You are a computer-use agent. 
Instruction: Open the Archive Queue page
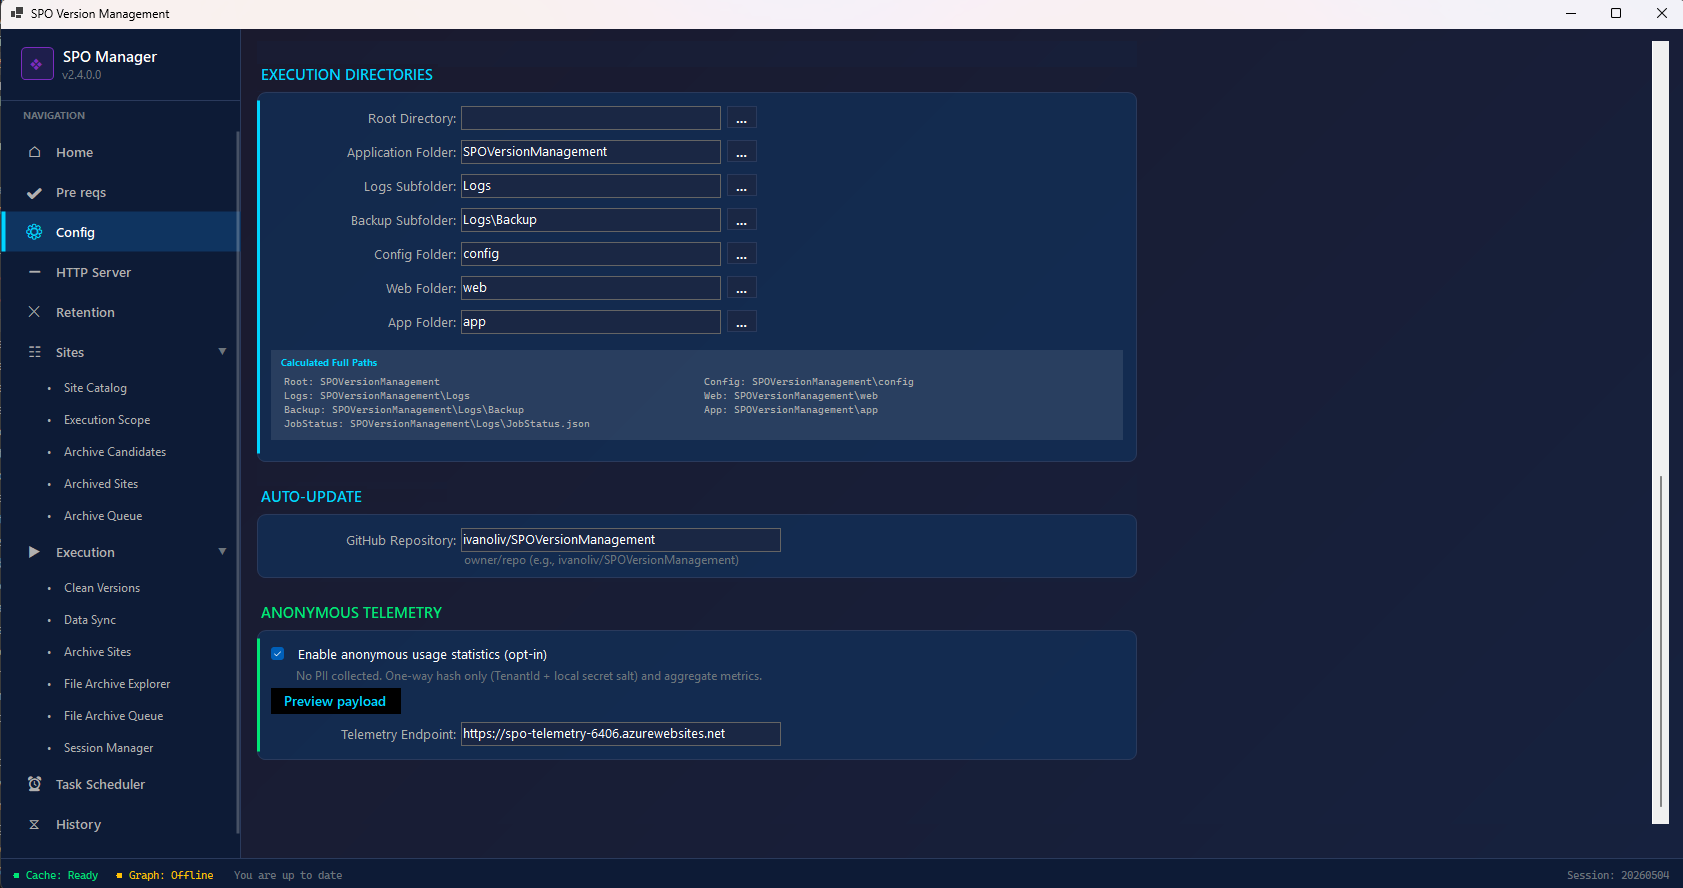103,516
